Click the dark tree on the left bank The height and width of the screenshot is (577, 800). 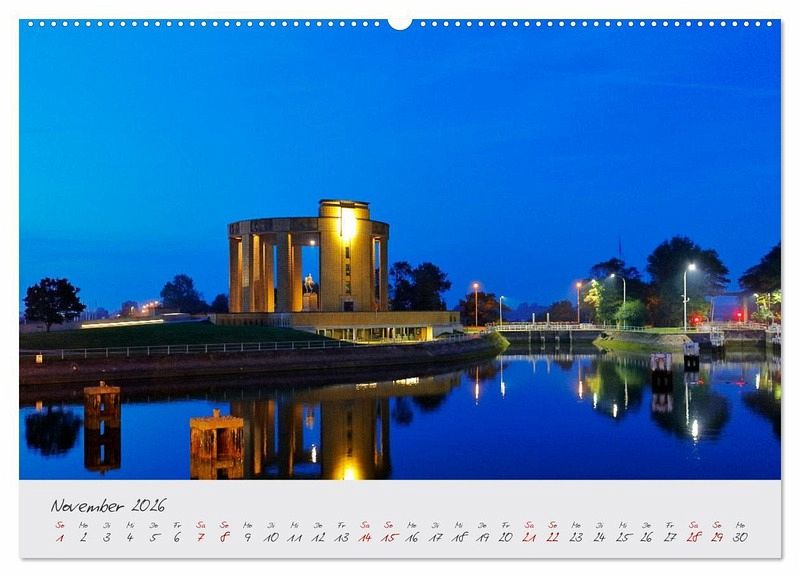point(52,300)
